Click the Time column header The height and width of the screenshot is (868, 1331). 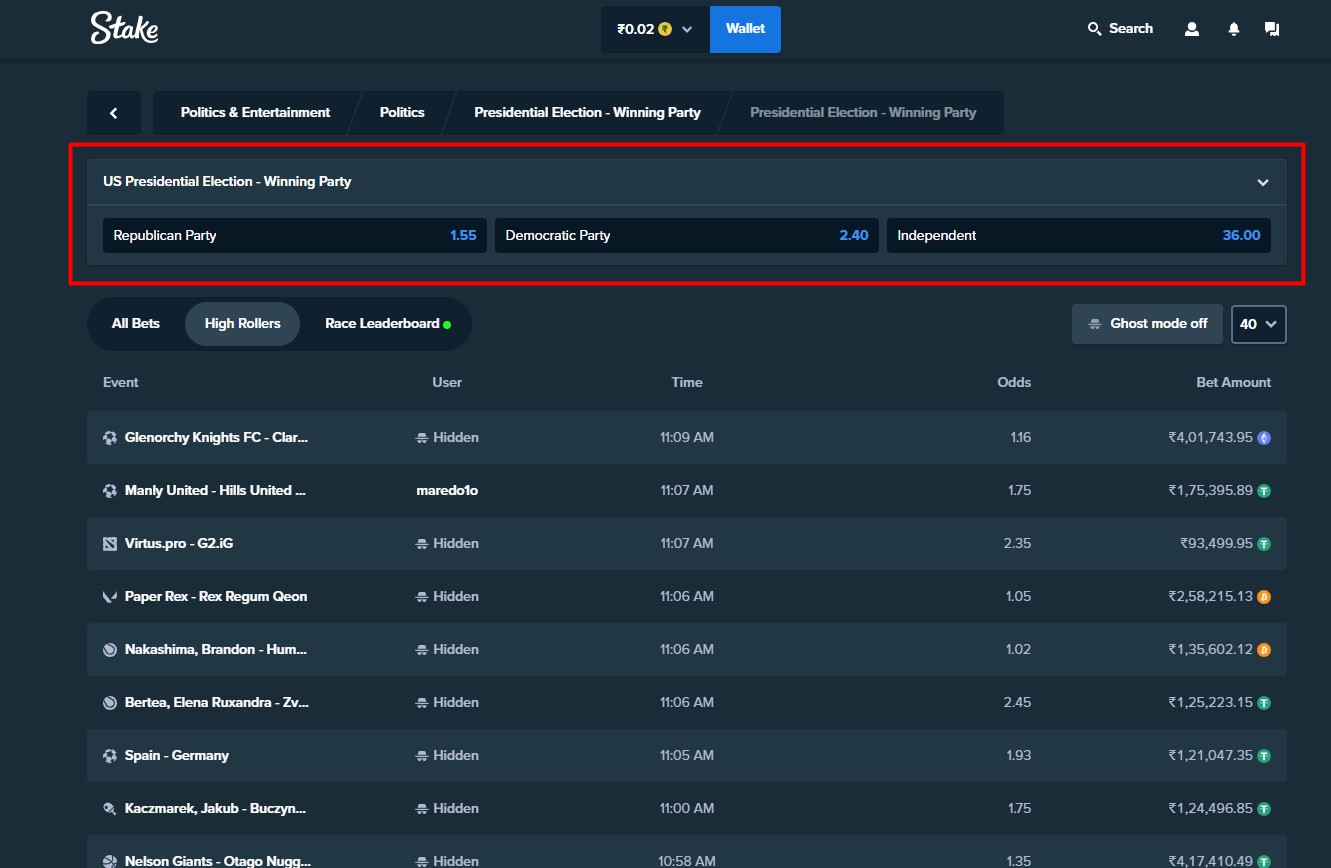click(687, 382)
